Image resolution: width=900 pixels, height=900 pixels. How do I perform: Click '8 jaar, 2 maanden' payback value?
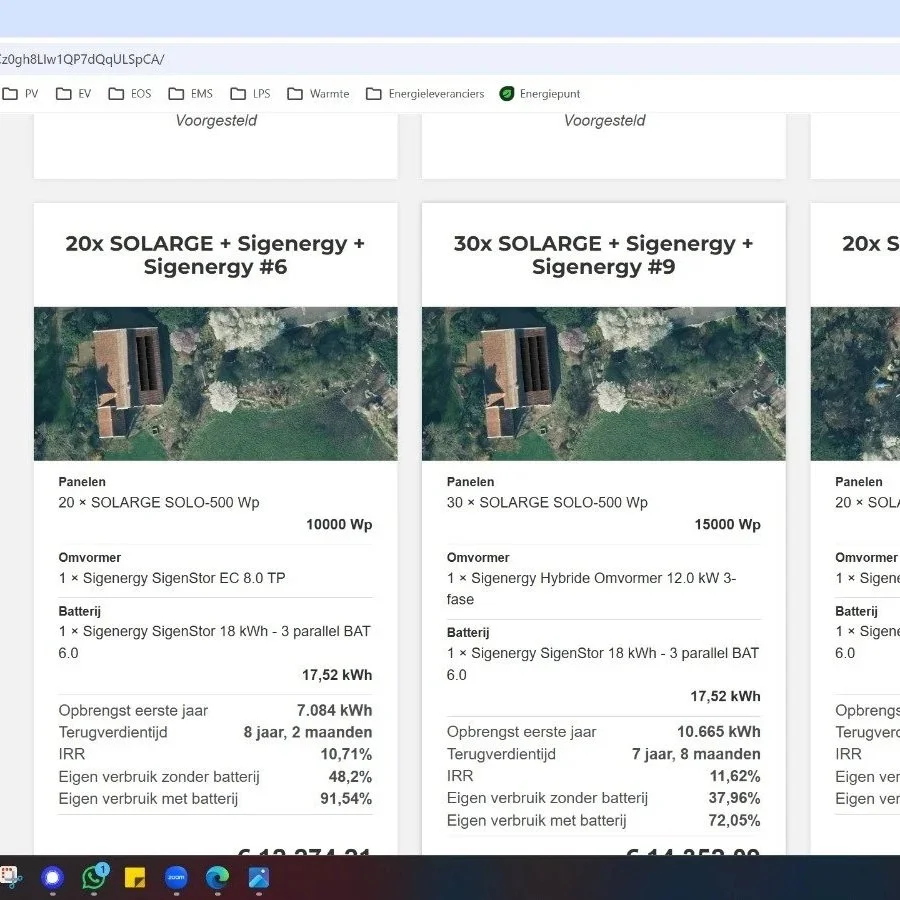308,732
